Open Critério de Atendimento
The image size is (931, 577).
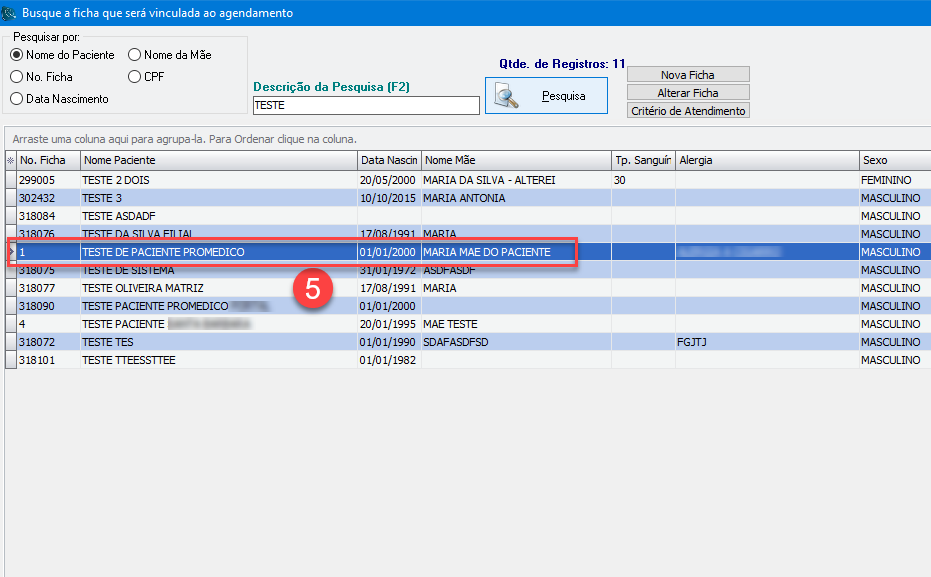point(688,111)
